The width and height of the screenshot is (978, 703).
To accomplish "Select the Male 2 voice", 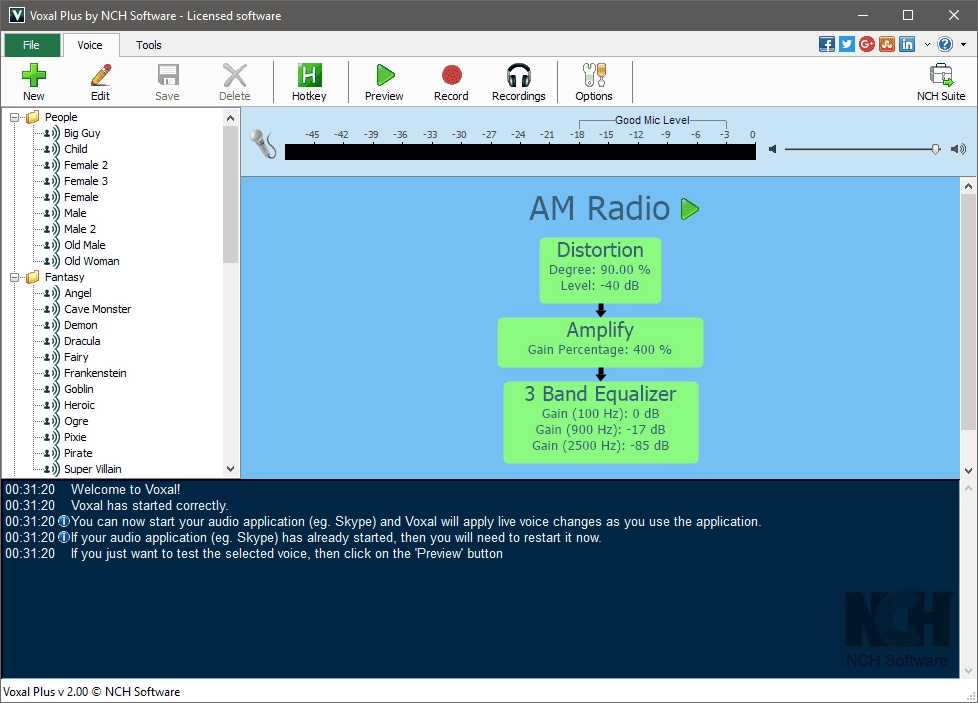I will tap(80, 229).
